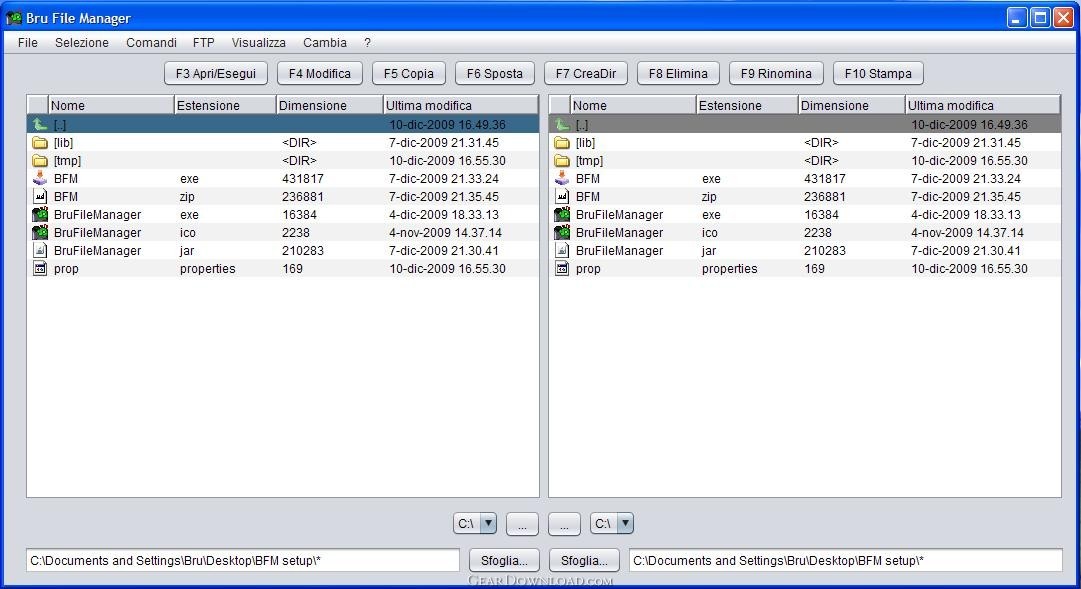Click the F3 Apri/Esegui button

pyautogui.click(x=216, y=74)
